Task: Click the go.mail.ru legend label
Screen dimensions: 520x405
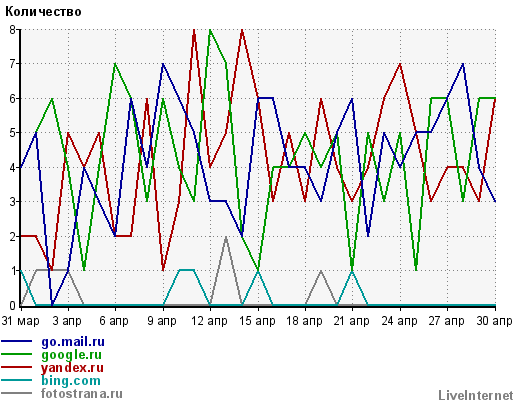Action: (x=73, y=342)
